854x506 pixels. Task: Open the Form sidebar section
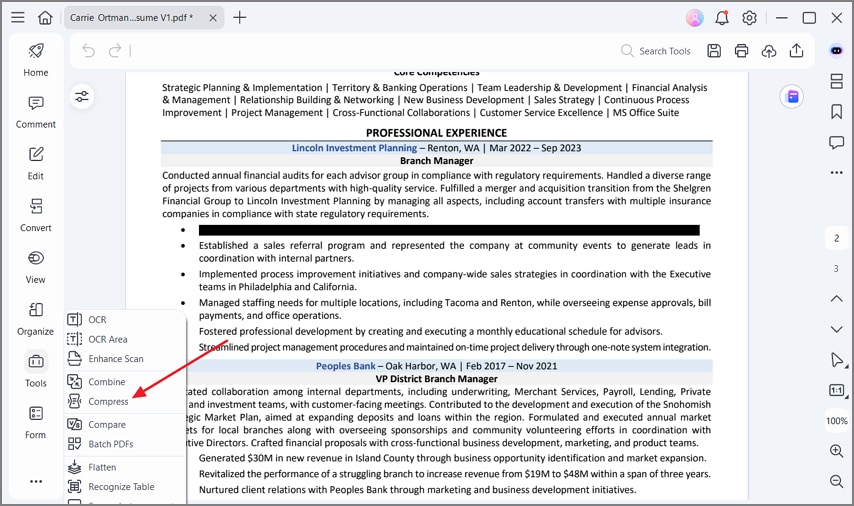coord(36,422)
